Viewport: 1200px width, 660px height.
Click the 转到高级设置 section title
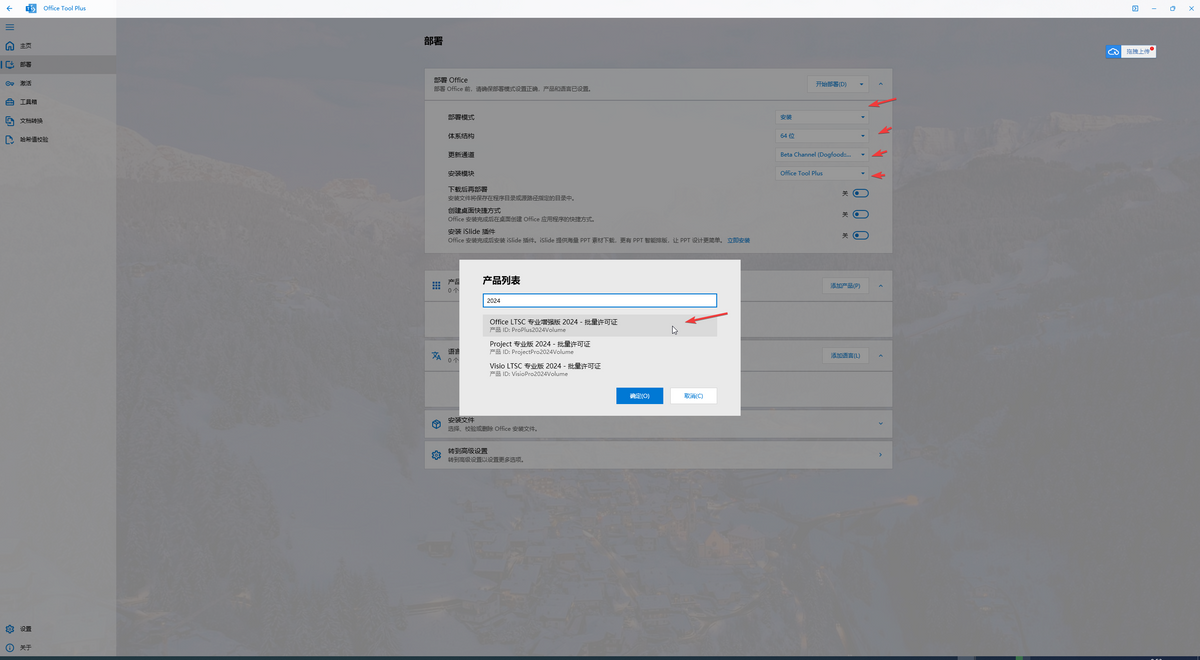(468, 451)
